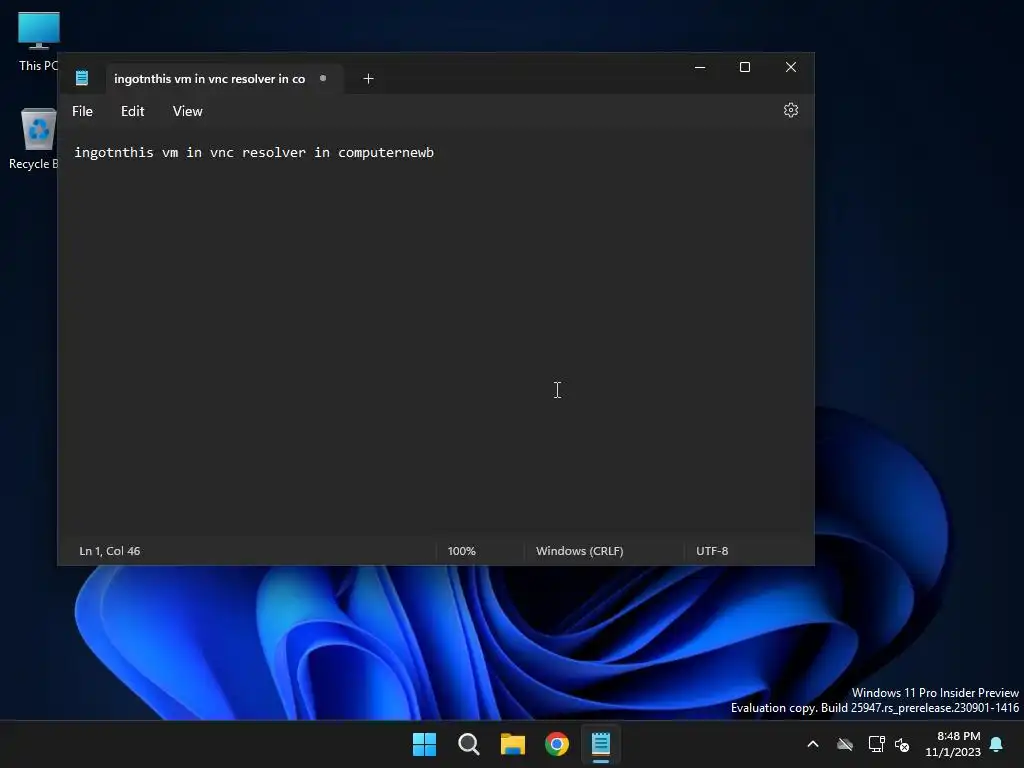Click the 100% zoom level in status bar
The height and width of the screenshot is (768, 1024).
[462, 551]
